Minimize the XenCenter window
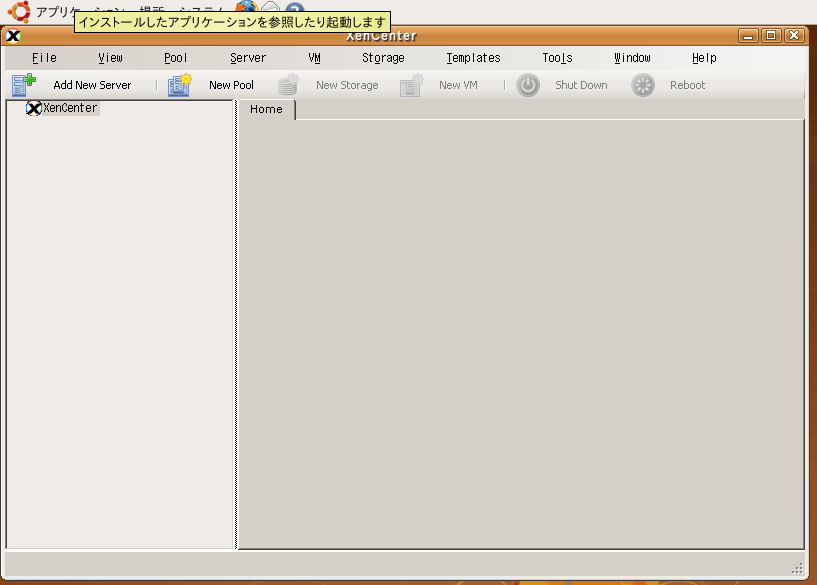This screenshot has width=817, height=585. tap(748, 35)
